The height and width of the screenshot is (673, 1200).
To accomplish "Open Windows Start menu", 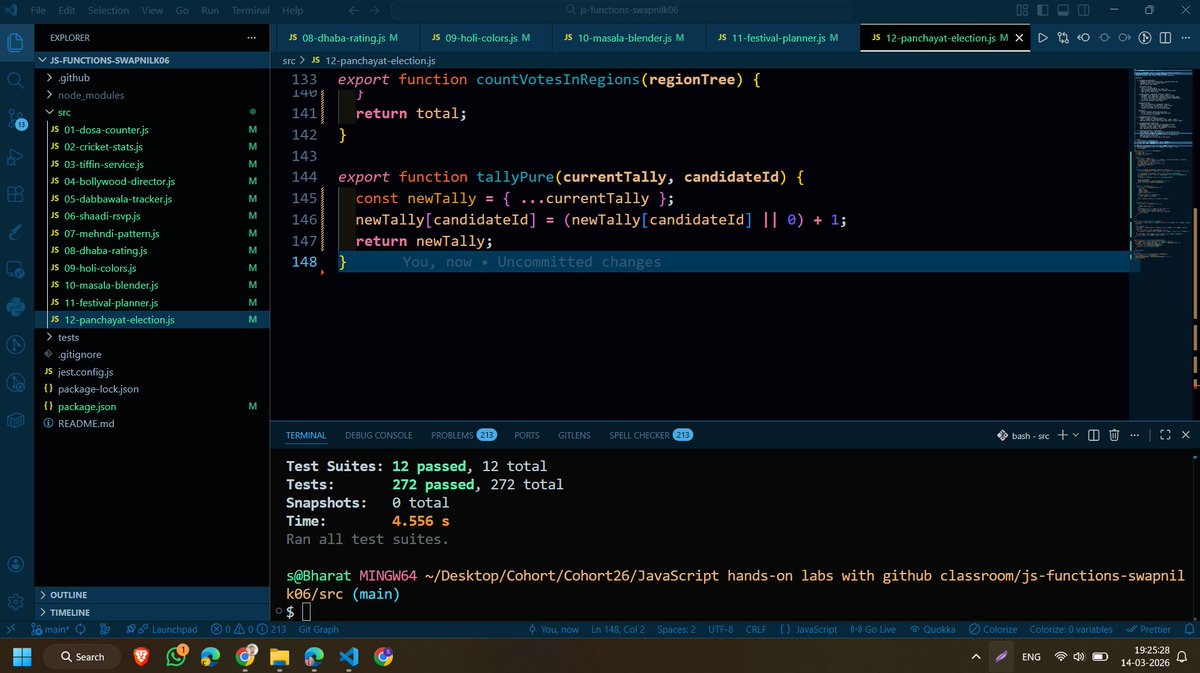I will coord(21,656).
